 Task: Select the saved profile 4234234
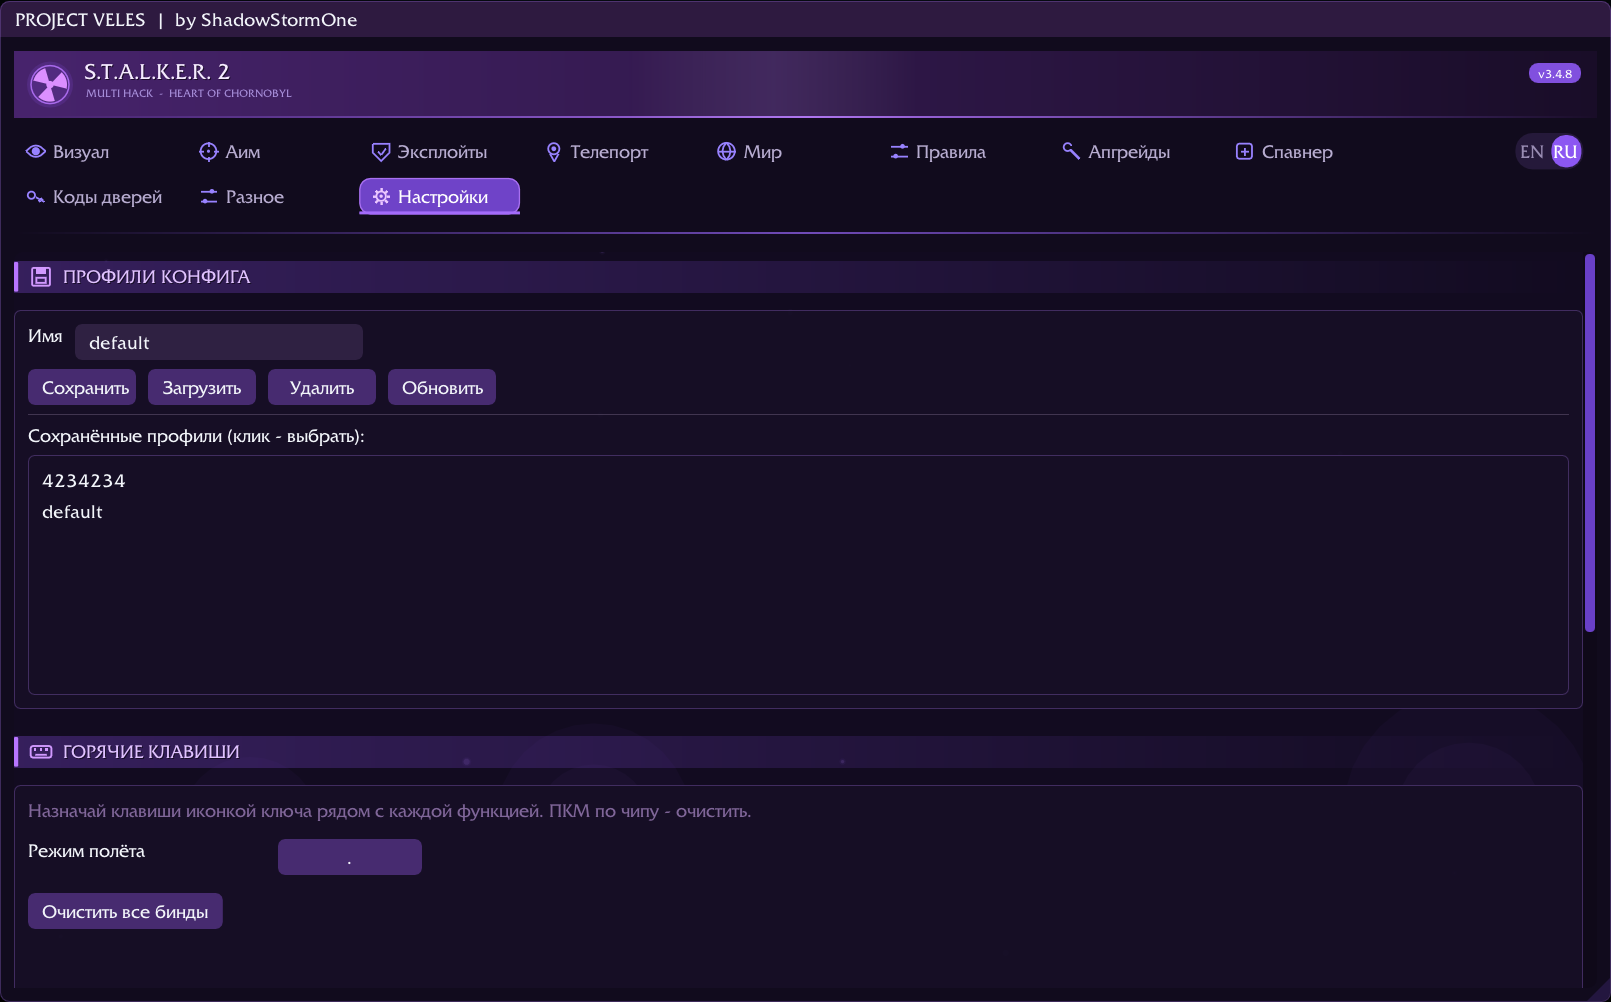click(x=84, y=481)
